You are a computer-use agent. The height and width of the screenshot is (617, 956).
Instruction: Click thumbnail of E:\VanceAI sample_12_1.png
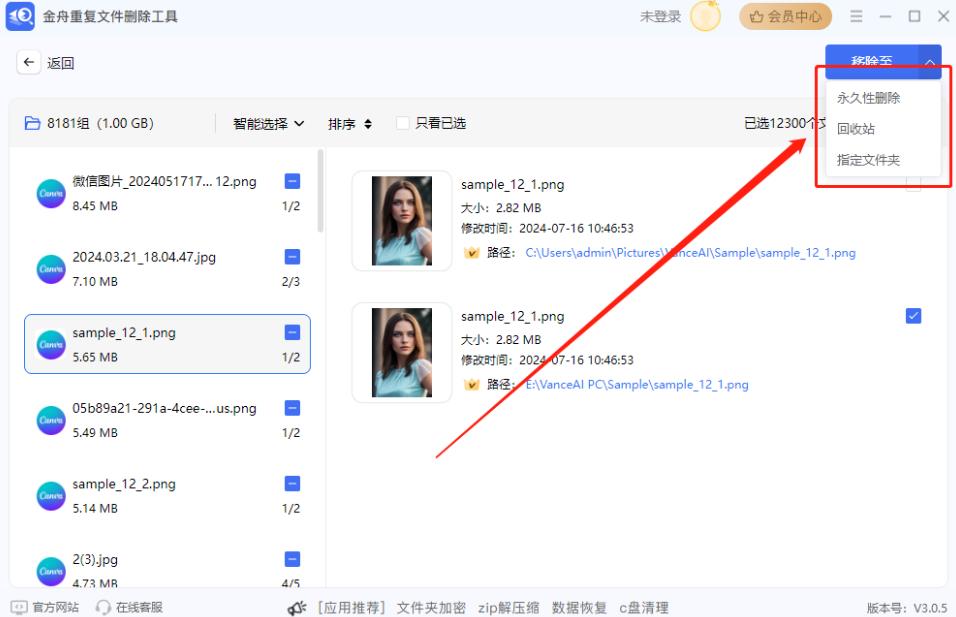[402, 352]
